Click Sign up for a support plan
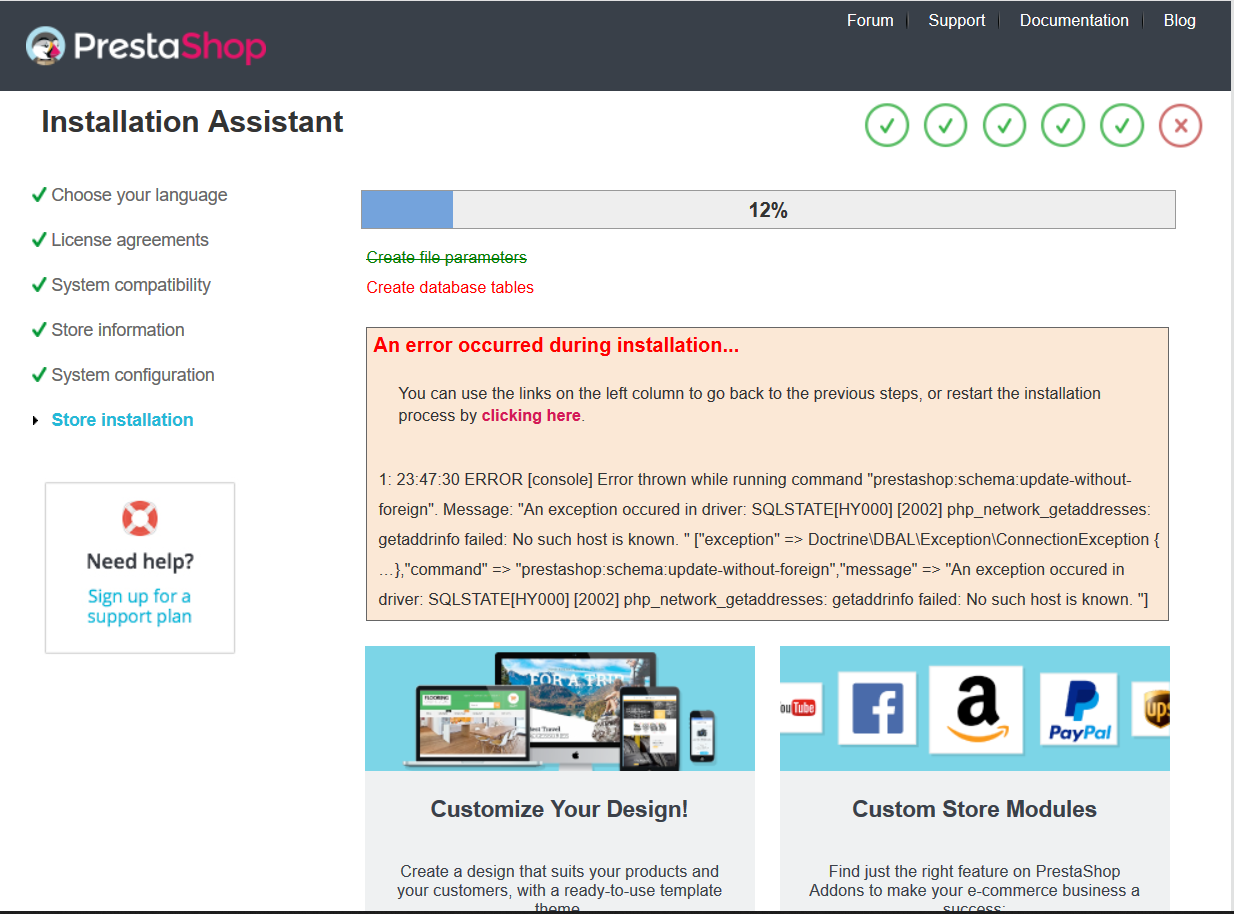Screen dimensions: 1234x914 [140, 606]
